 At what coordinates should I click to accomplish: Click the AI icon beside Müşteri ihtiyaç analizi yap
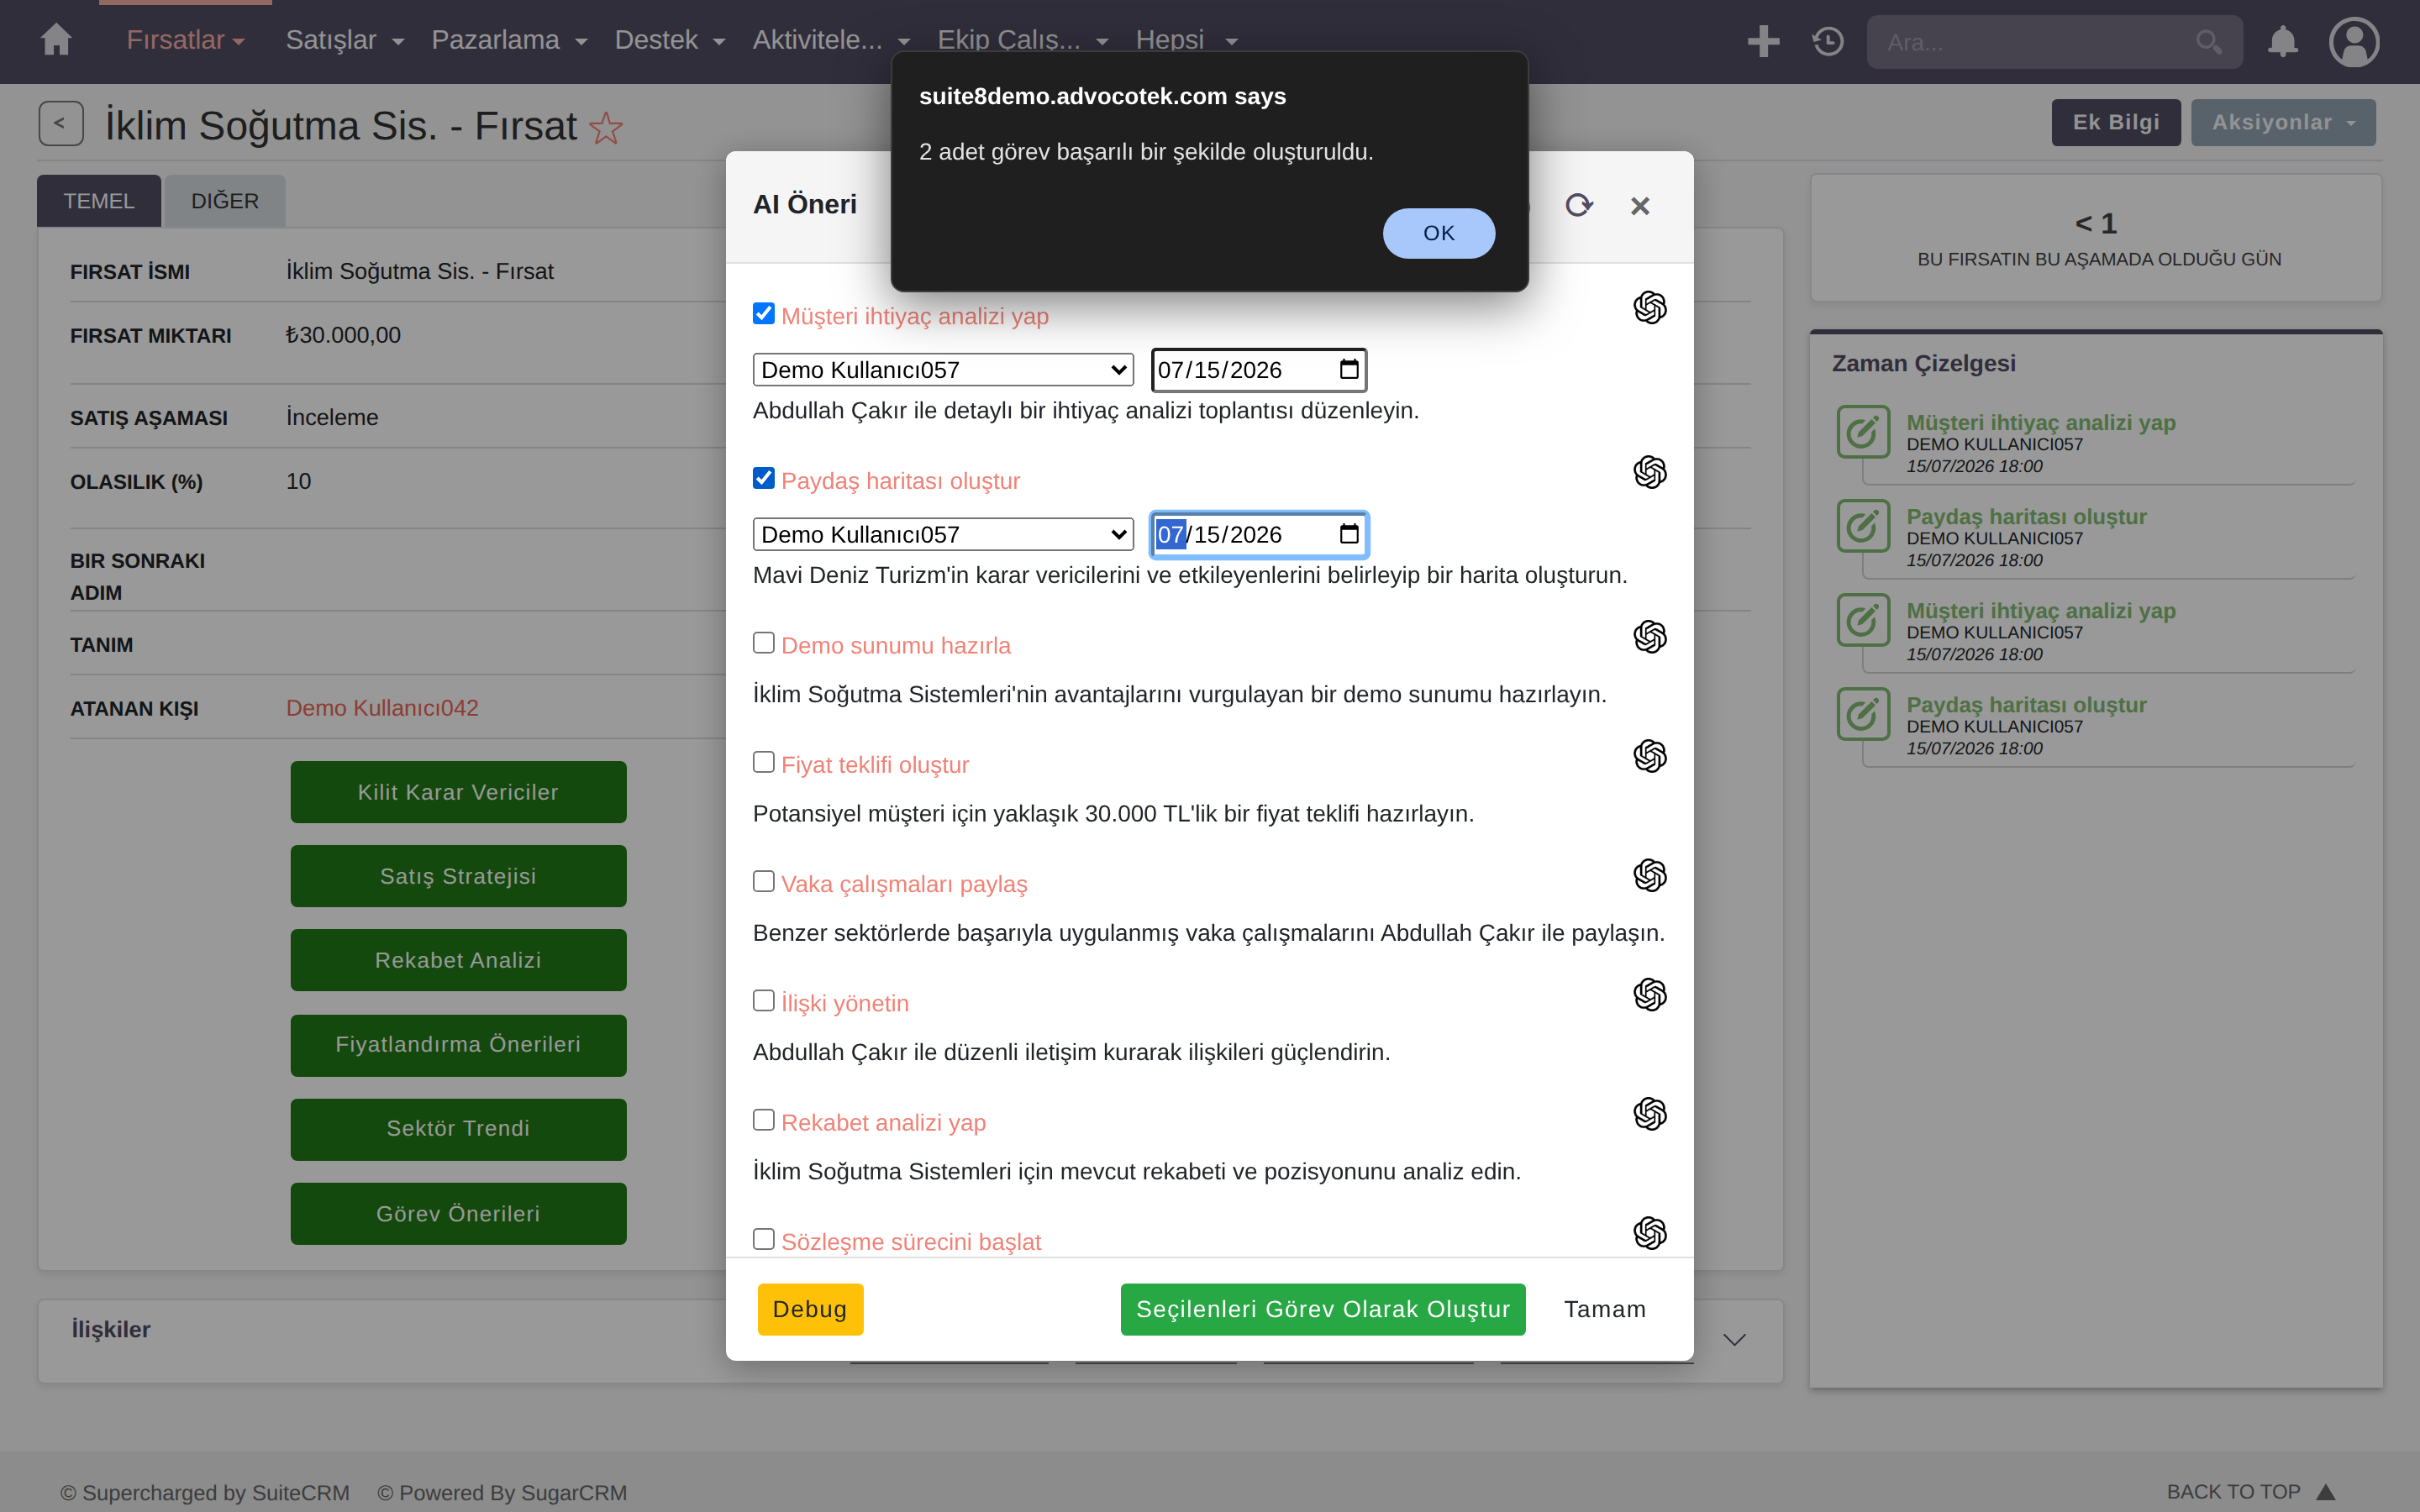click(1650, 308)
